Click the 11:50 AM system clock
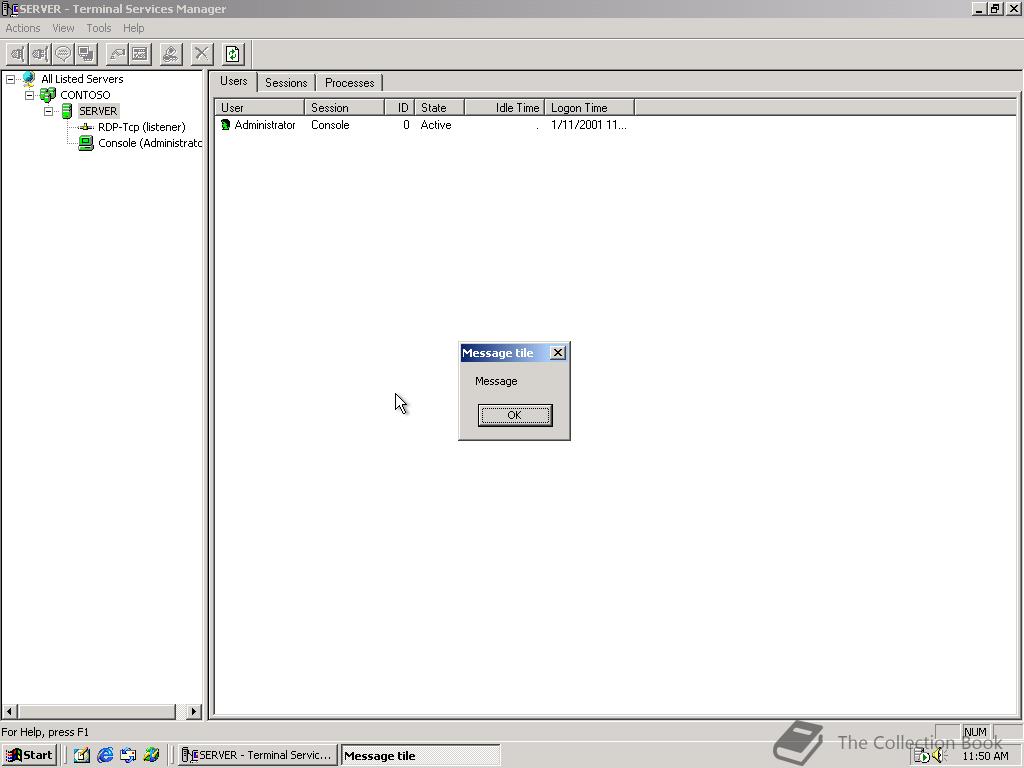The image size is (1024, 768). (x=985, y=756)
